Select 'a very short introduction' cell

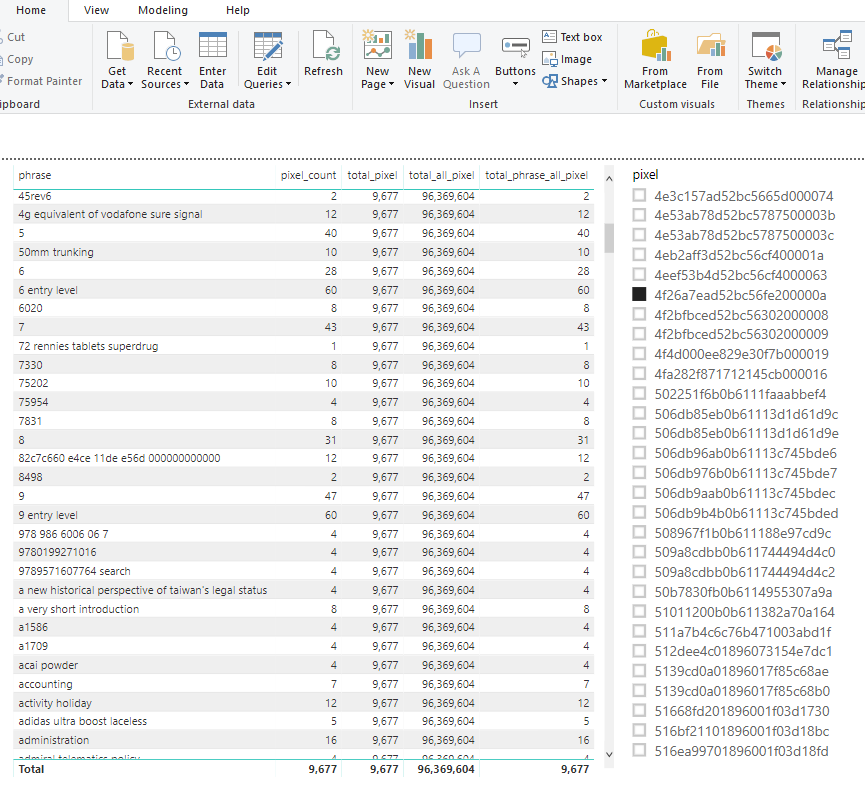79,609
